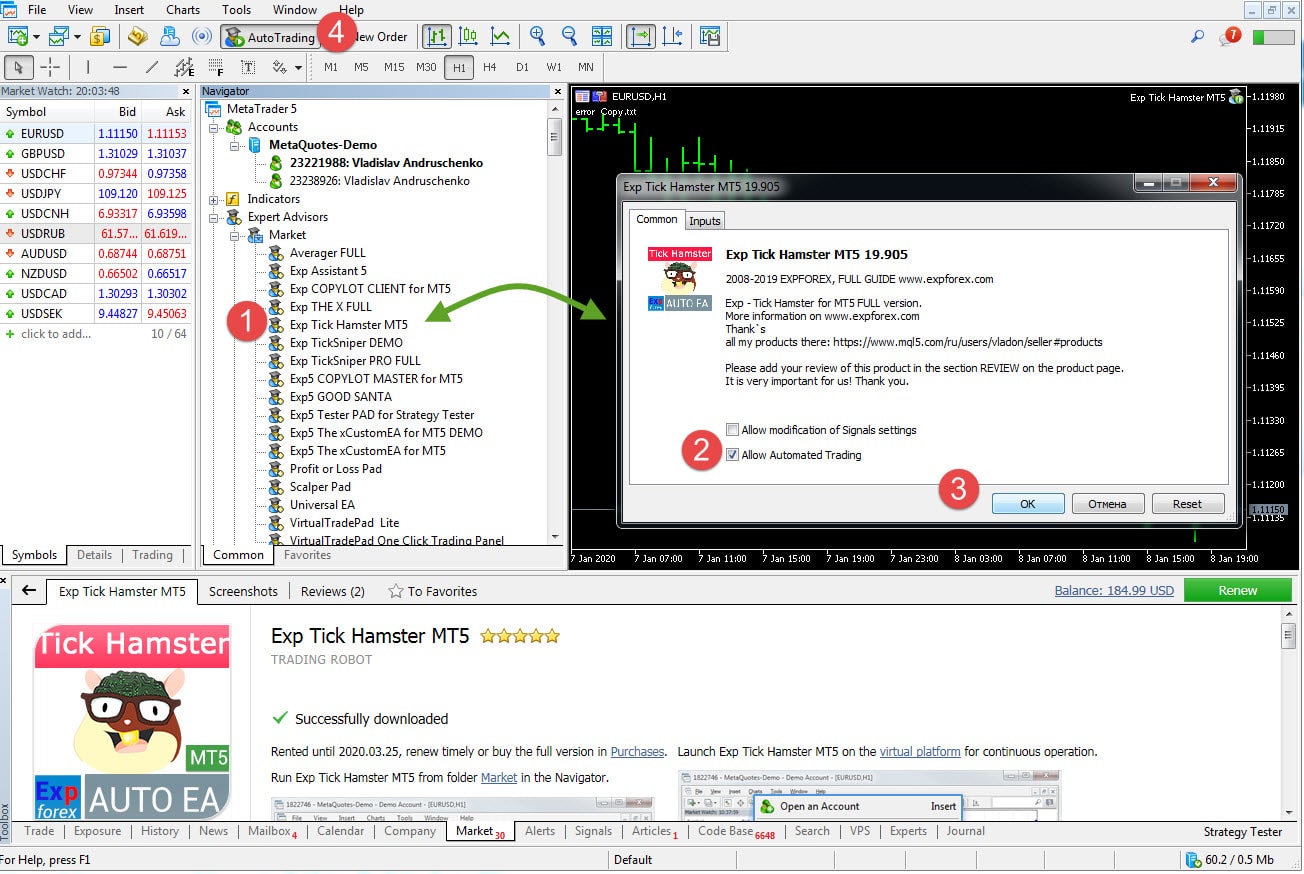This screenshot has height=874, width=1304.
Task: Enable Allow modification of Signals settings
Action: pyautogui.click(x=733, y=430)
